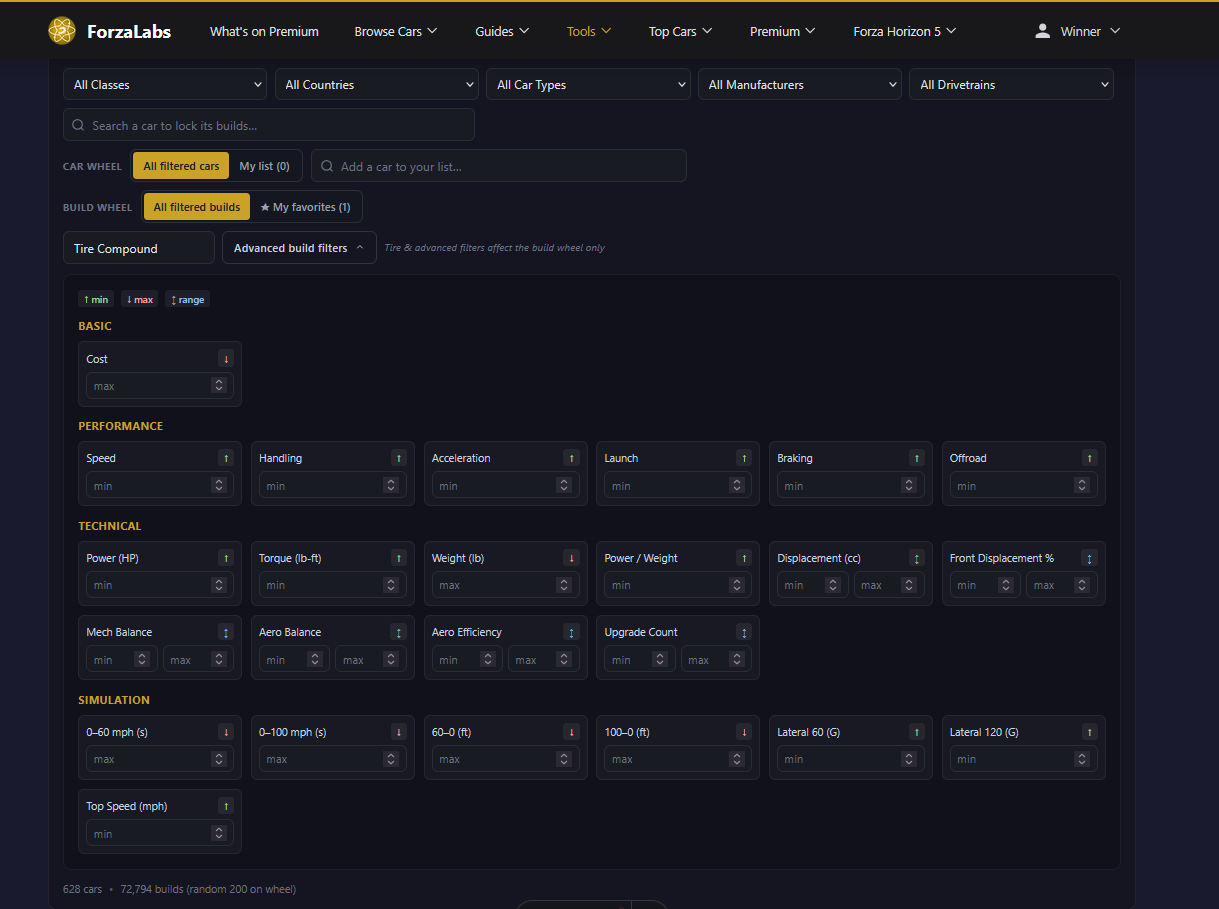Open the Forza Horizon 5 game selector
Image resolution: width=1219 pixels, height=909 pixels.
coord(905,31)
